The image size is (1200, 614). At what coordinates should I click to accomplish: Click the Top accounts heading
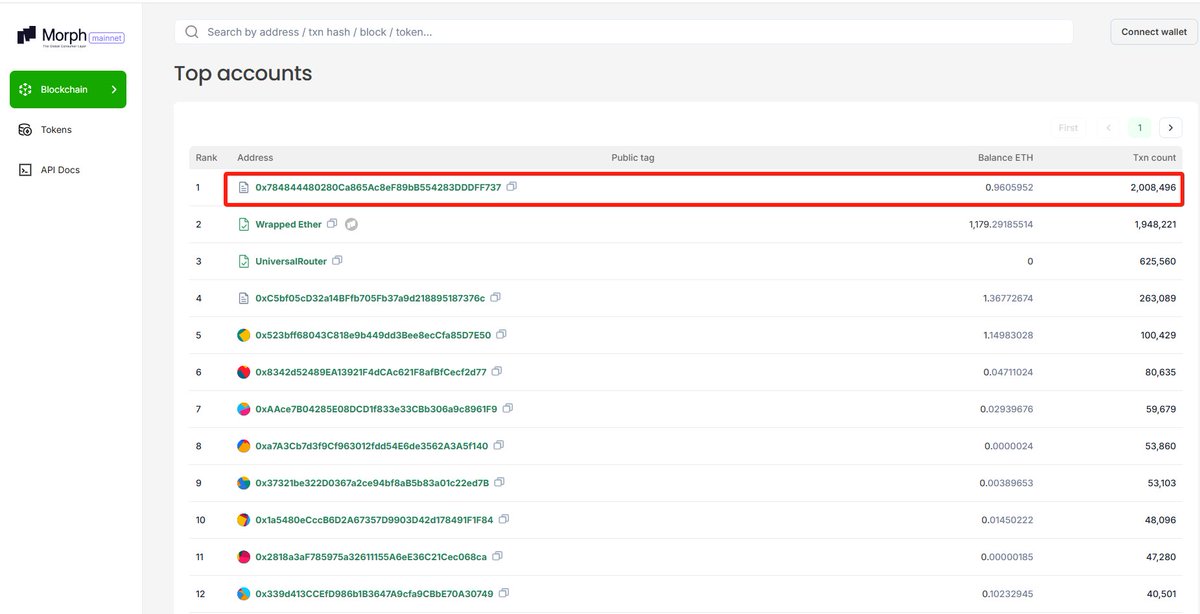point(243,74)
